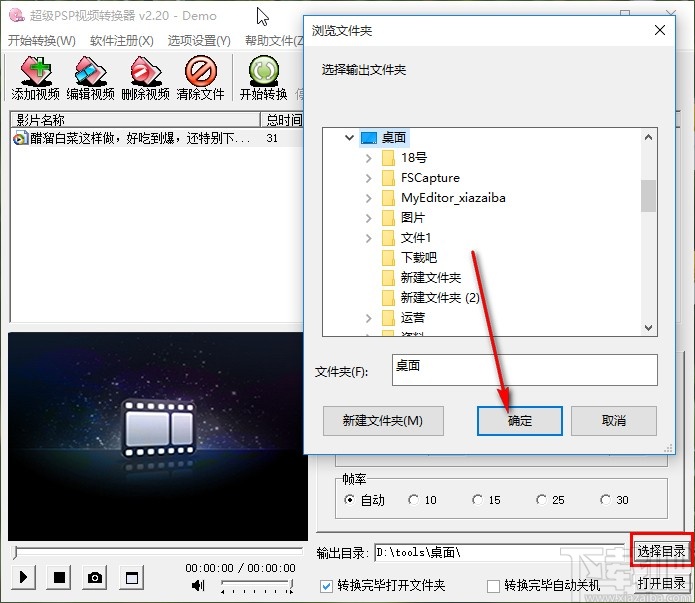Mute audio with the speaker icon

[198, 585]
